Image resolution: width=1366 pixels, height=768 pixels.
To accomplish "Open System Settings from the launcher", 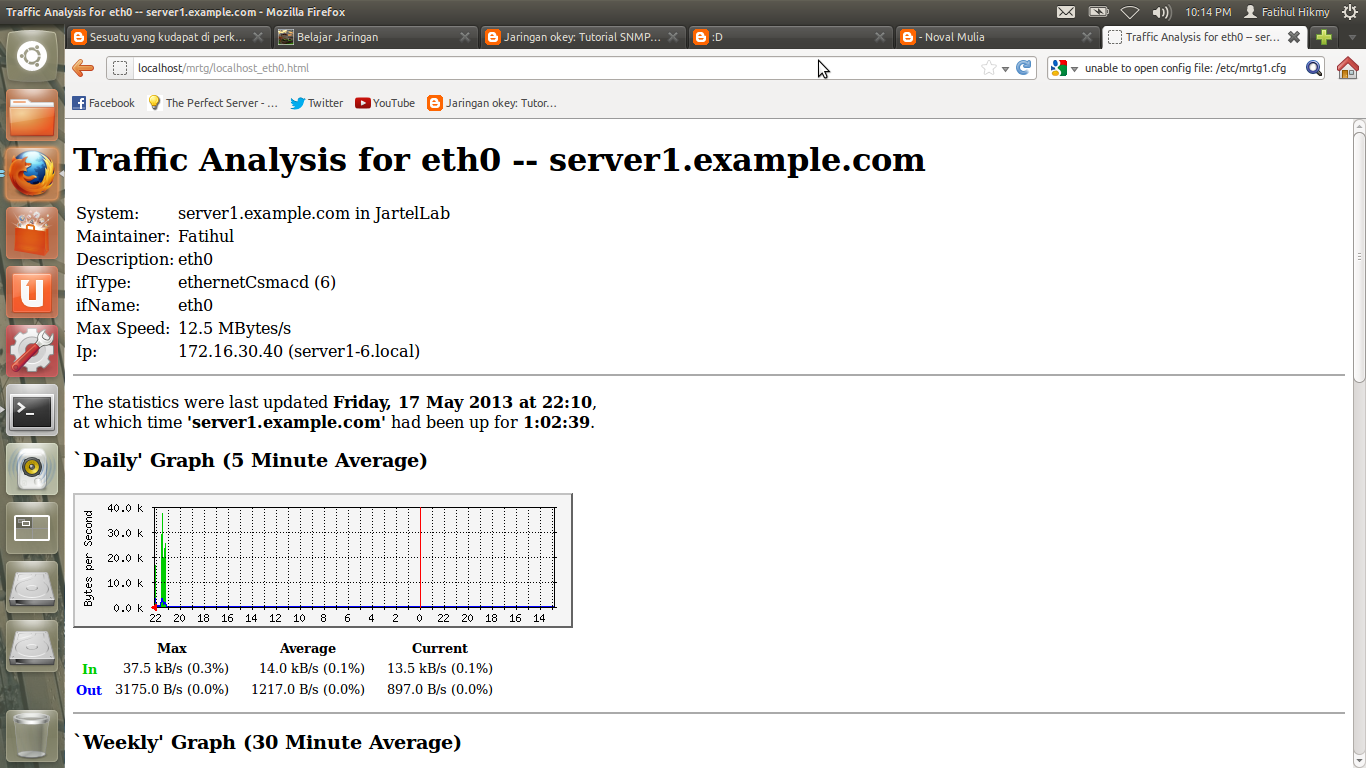I will (x=32, y=351).
